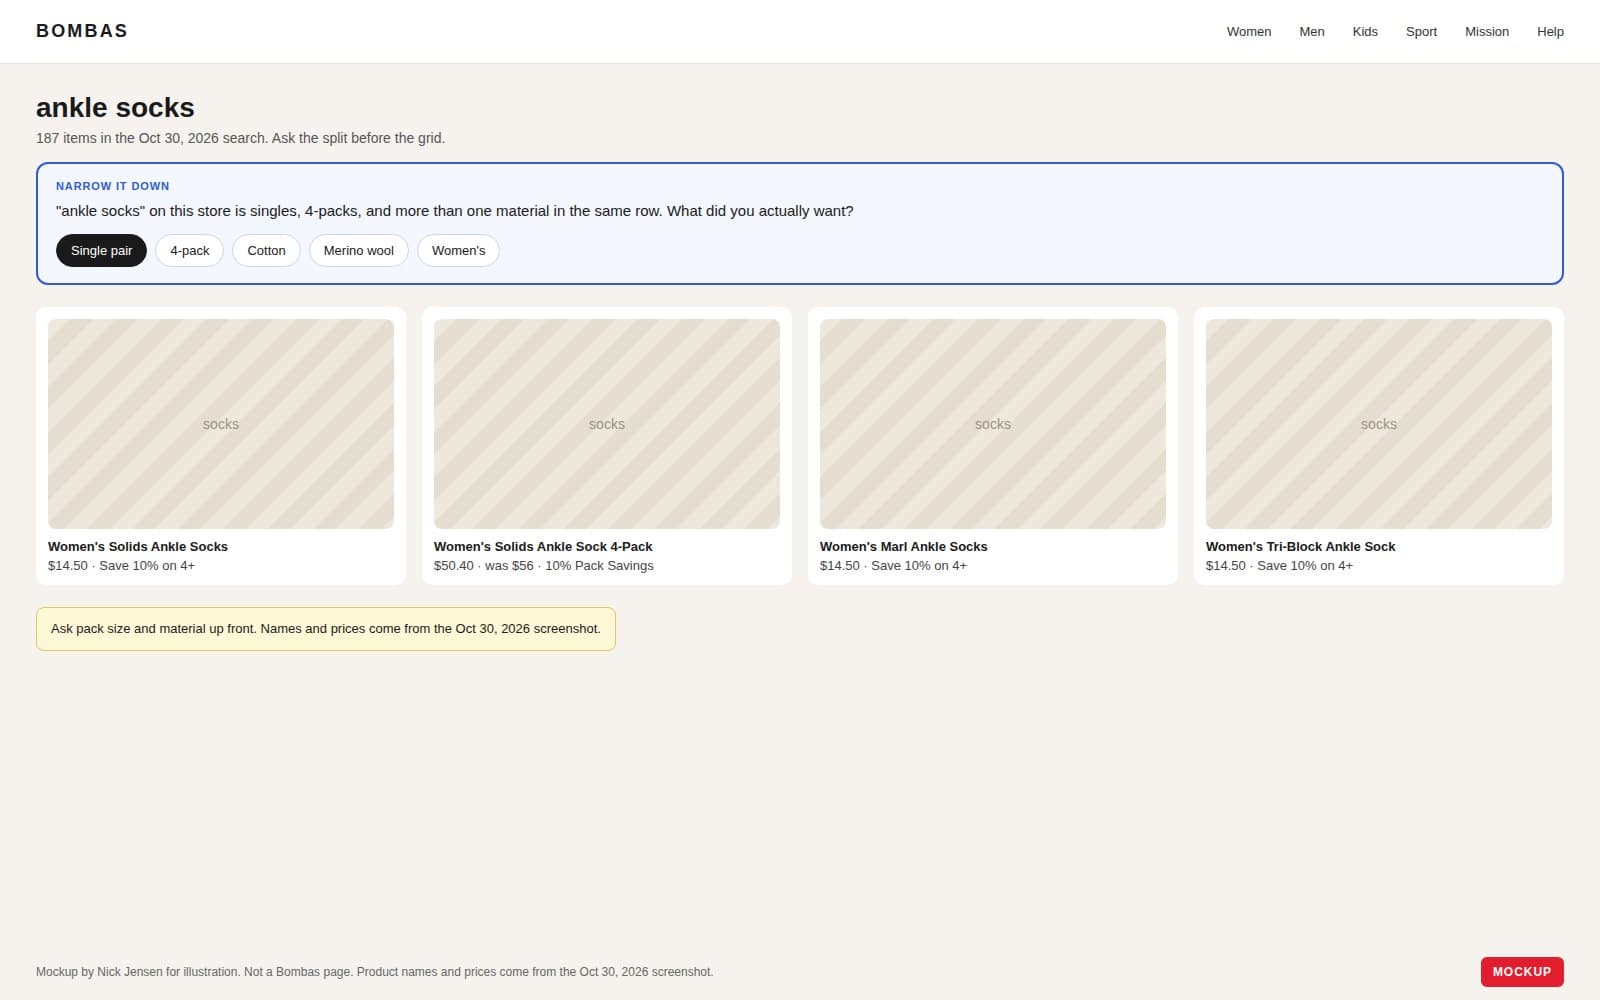The width and height of the screenshot is (1600, 1000).
Task: Click the price under Women's Marl Ankle Socks
Action: point(893,566)
